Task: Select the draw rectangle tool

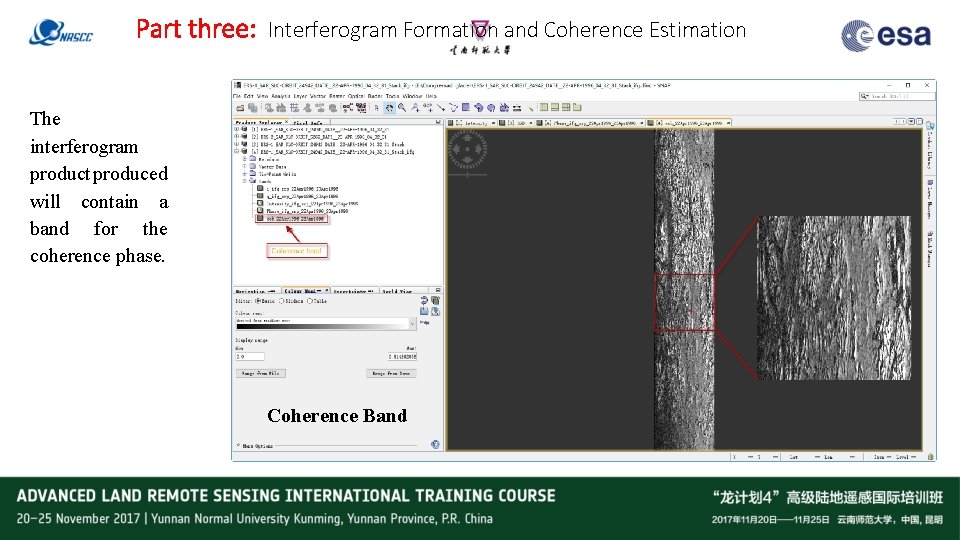Action: pos(466,108)
